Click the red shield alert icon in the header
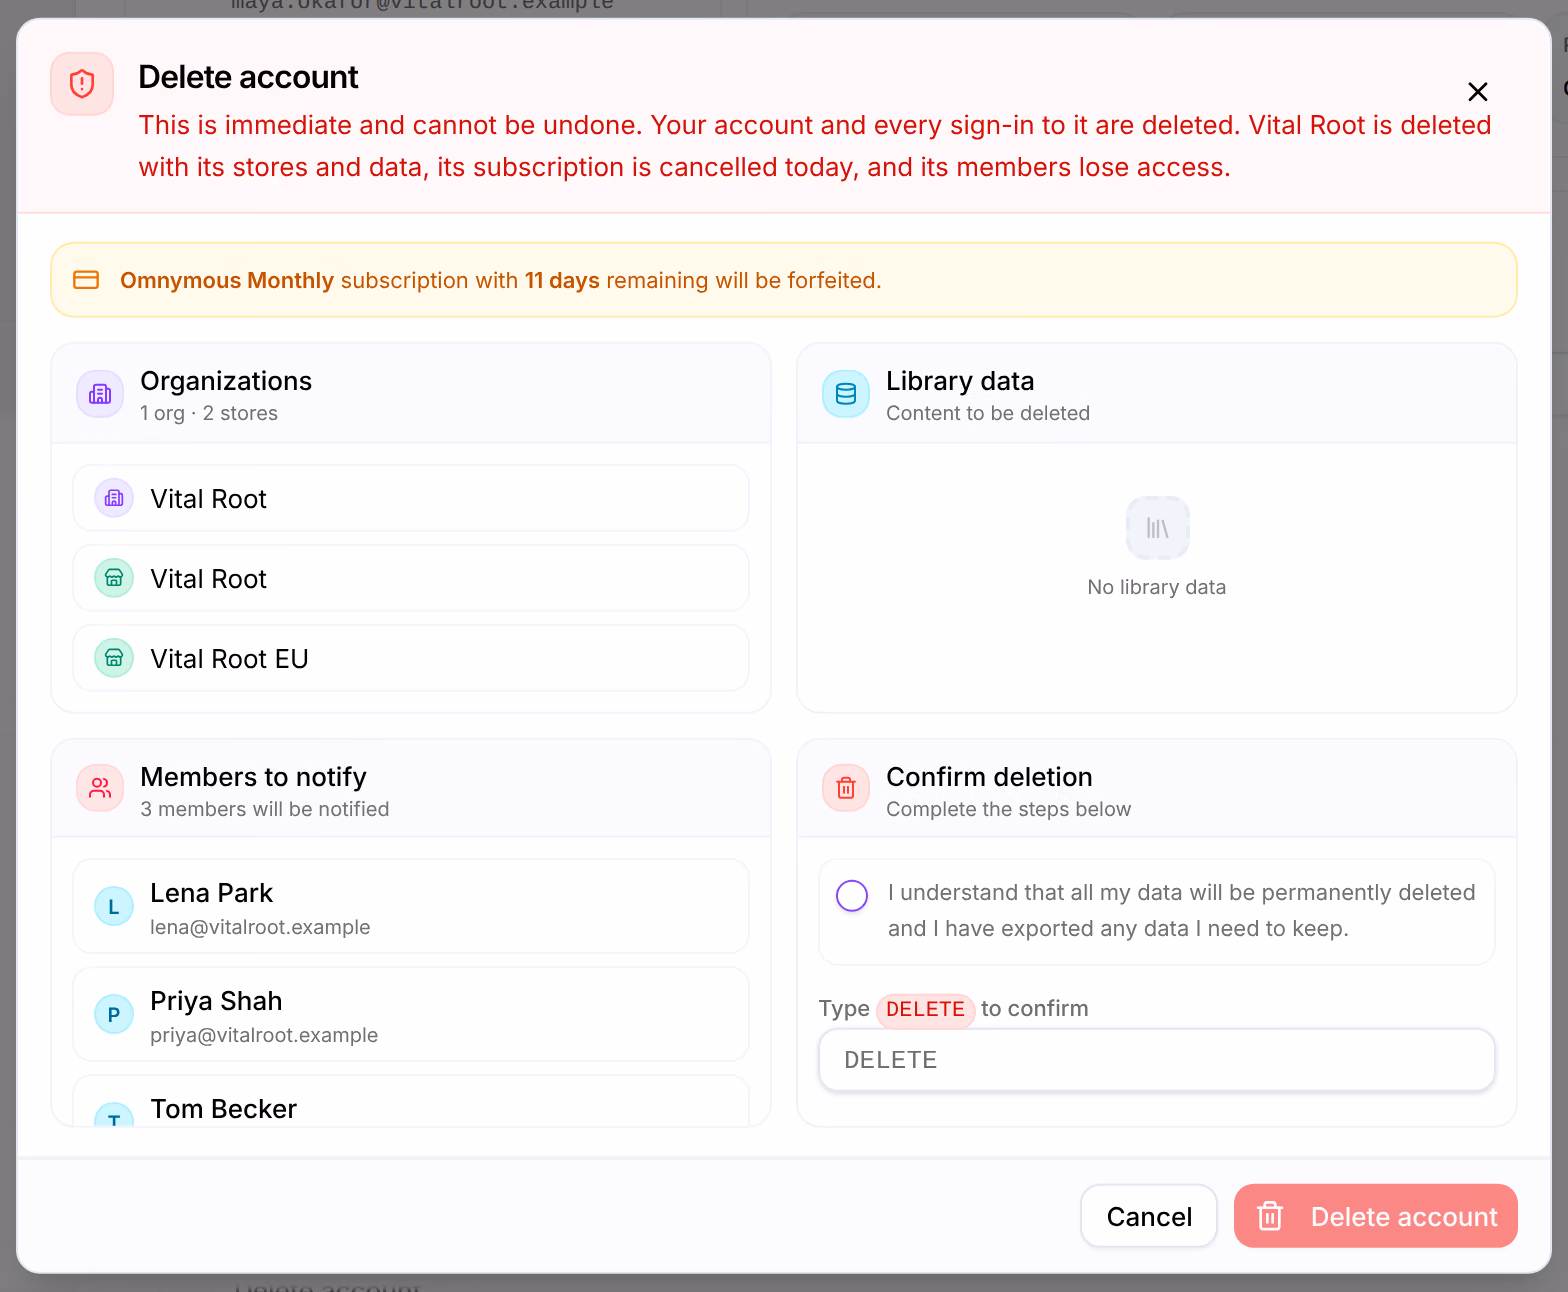 (x=82, y=84)
